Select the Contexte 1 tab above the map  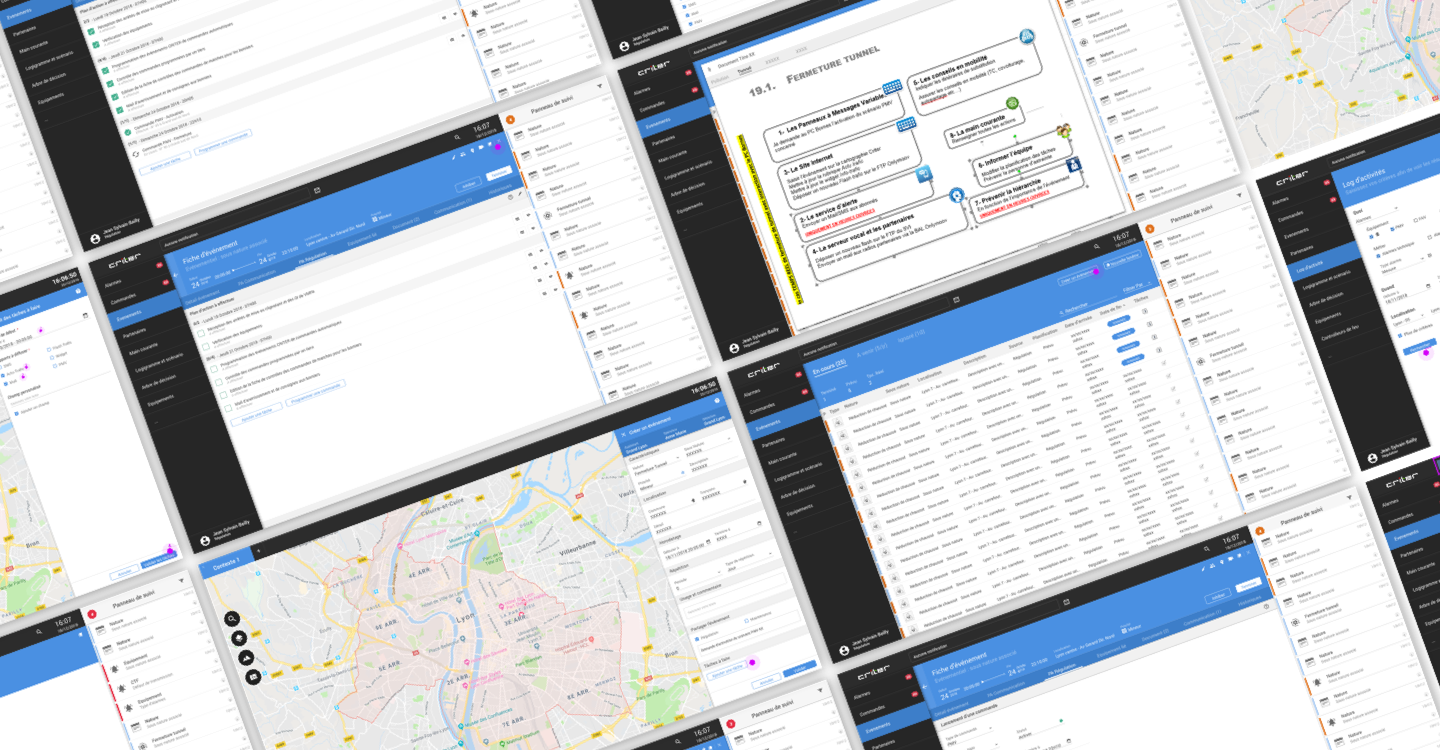point(225,563)
